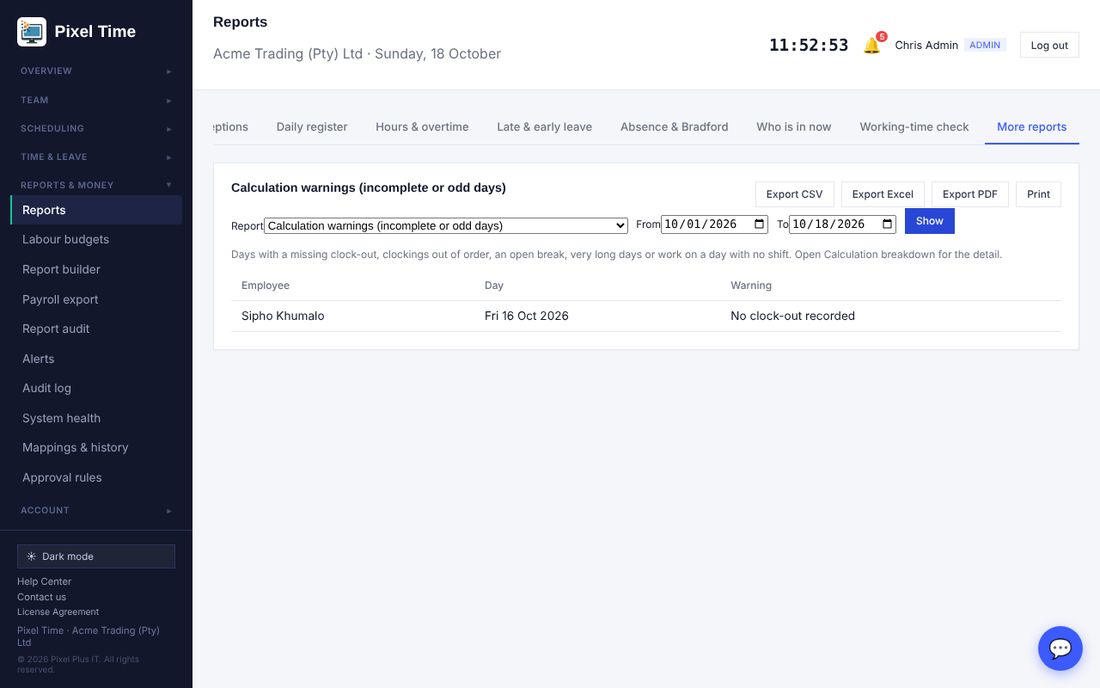Click the Contact us link
This screenshot has height=688, width=1100.
[41, 597]
